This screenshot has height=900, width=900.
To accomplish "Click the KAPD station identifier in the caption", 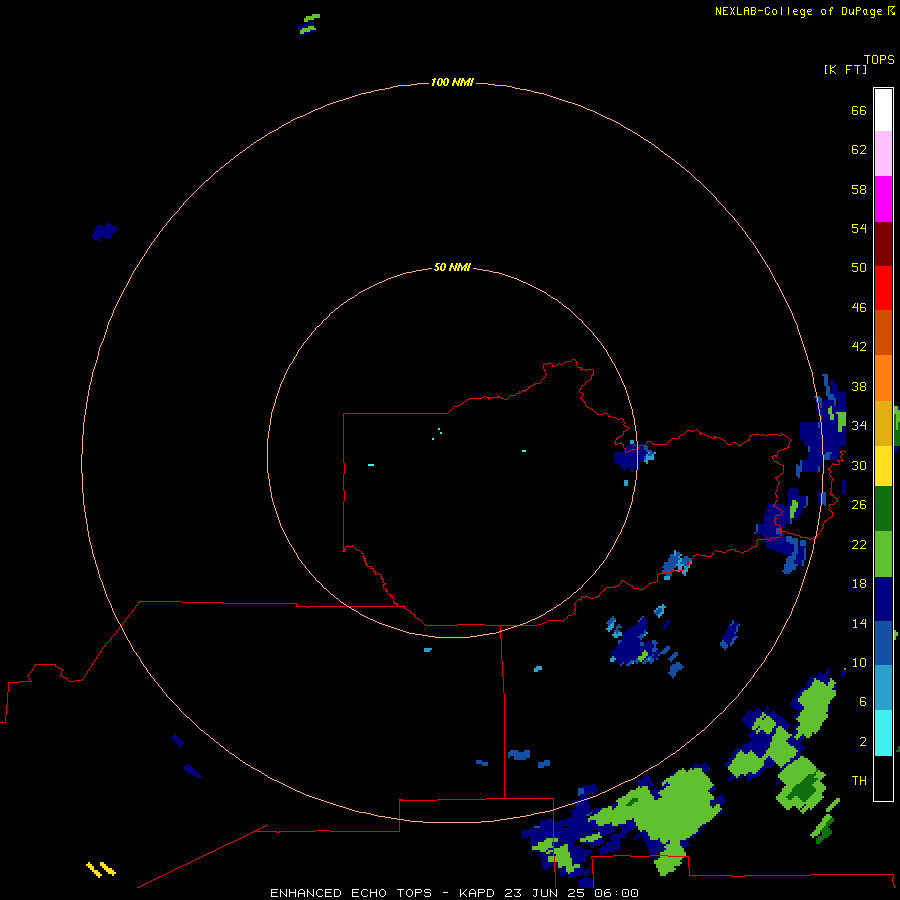I will point(478,893).
